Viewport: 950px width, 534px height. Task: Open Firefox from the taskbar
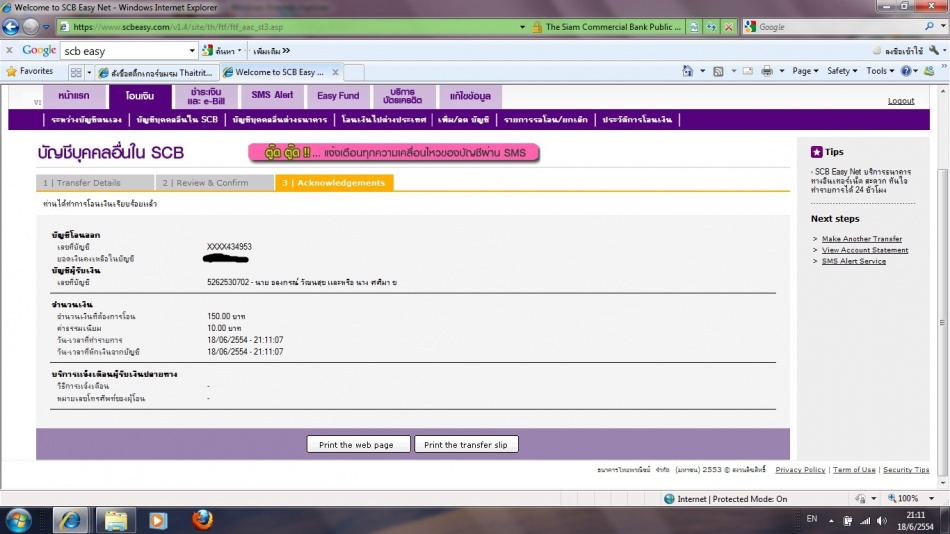coord(202,519)
